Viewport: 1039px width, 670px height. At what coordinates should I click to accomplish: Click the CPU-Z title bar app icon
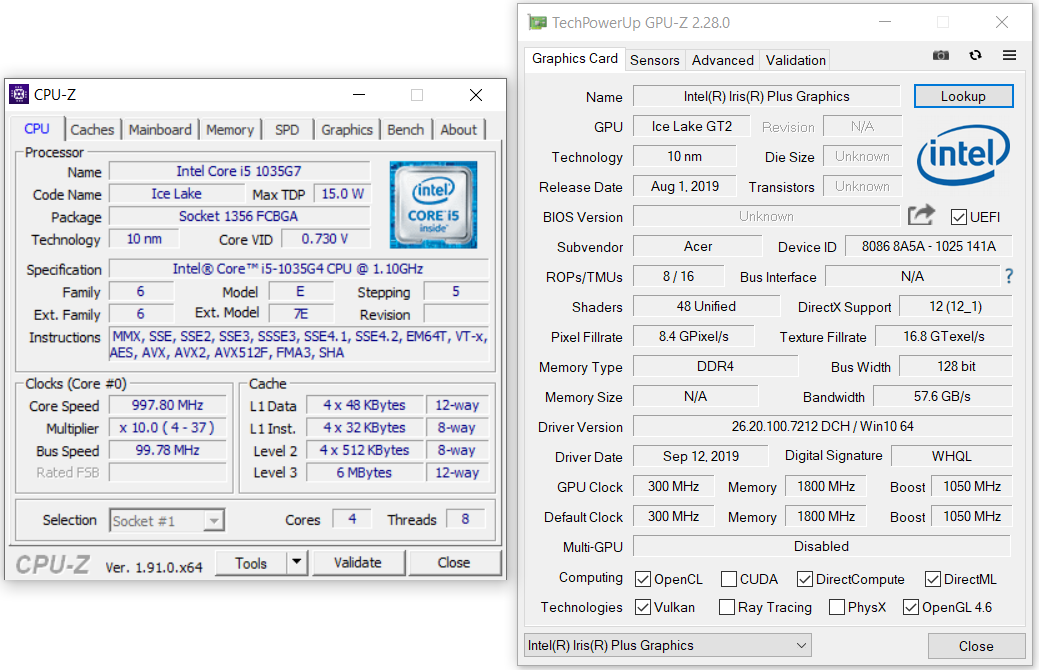[19, 95]
